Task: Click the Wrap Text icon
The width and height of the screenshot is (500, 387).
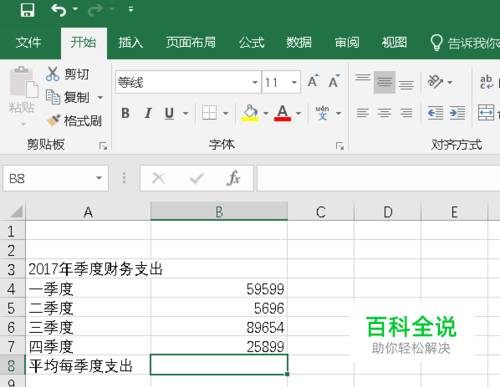Action: [x=487, y=82]
